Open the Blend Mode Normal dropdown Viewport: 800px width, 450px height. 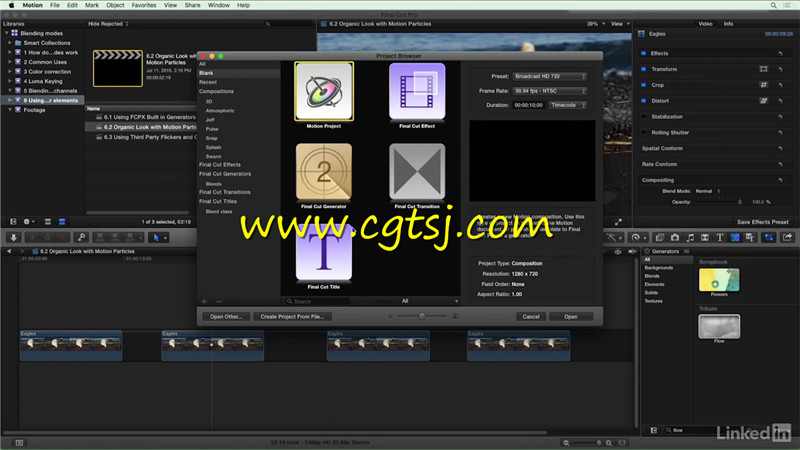coord(708,191)
